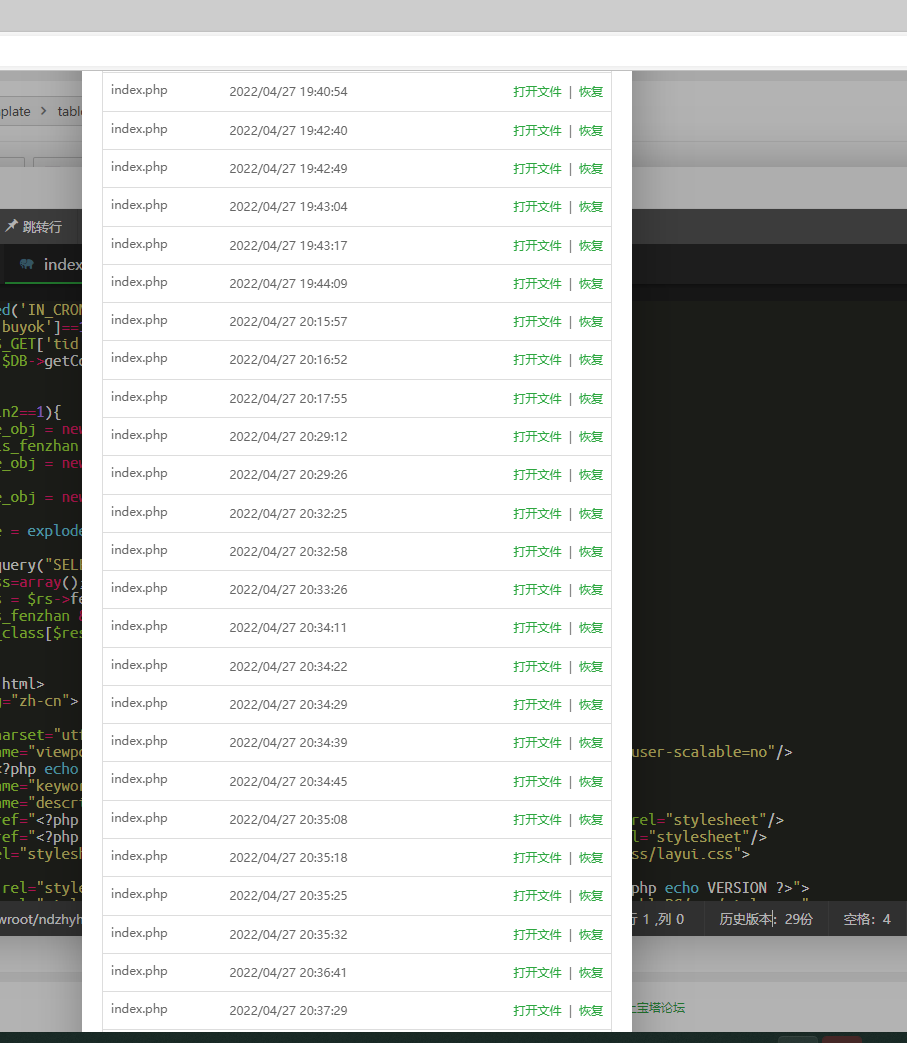Open file for version 19:43:17
The image size is (907, 1043).
click(537, 245)
